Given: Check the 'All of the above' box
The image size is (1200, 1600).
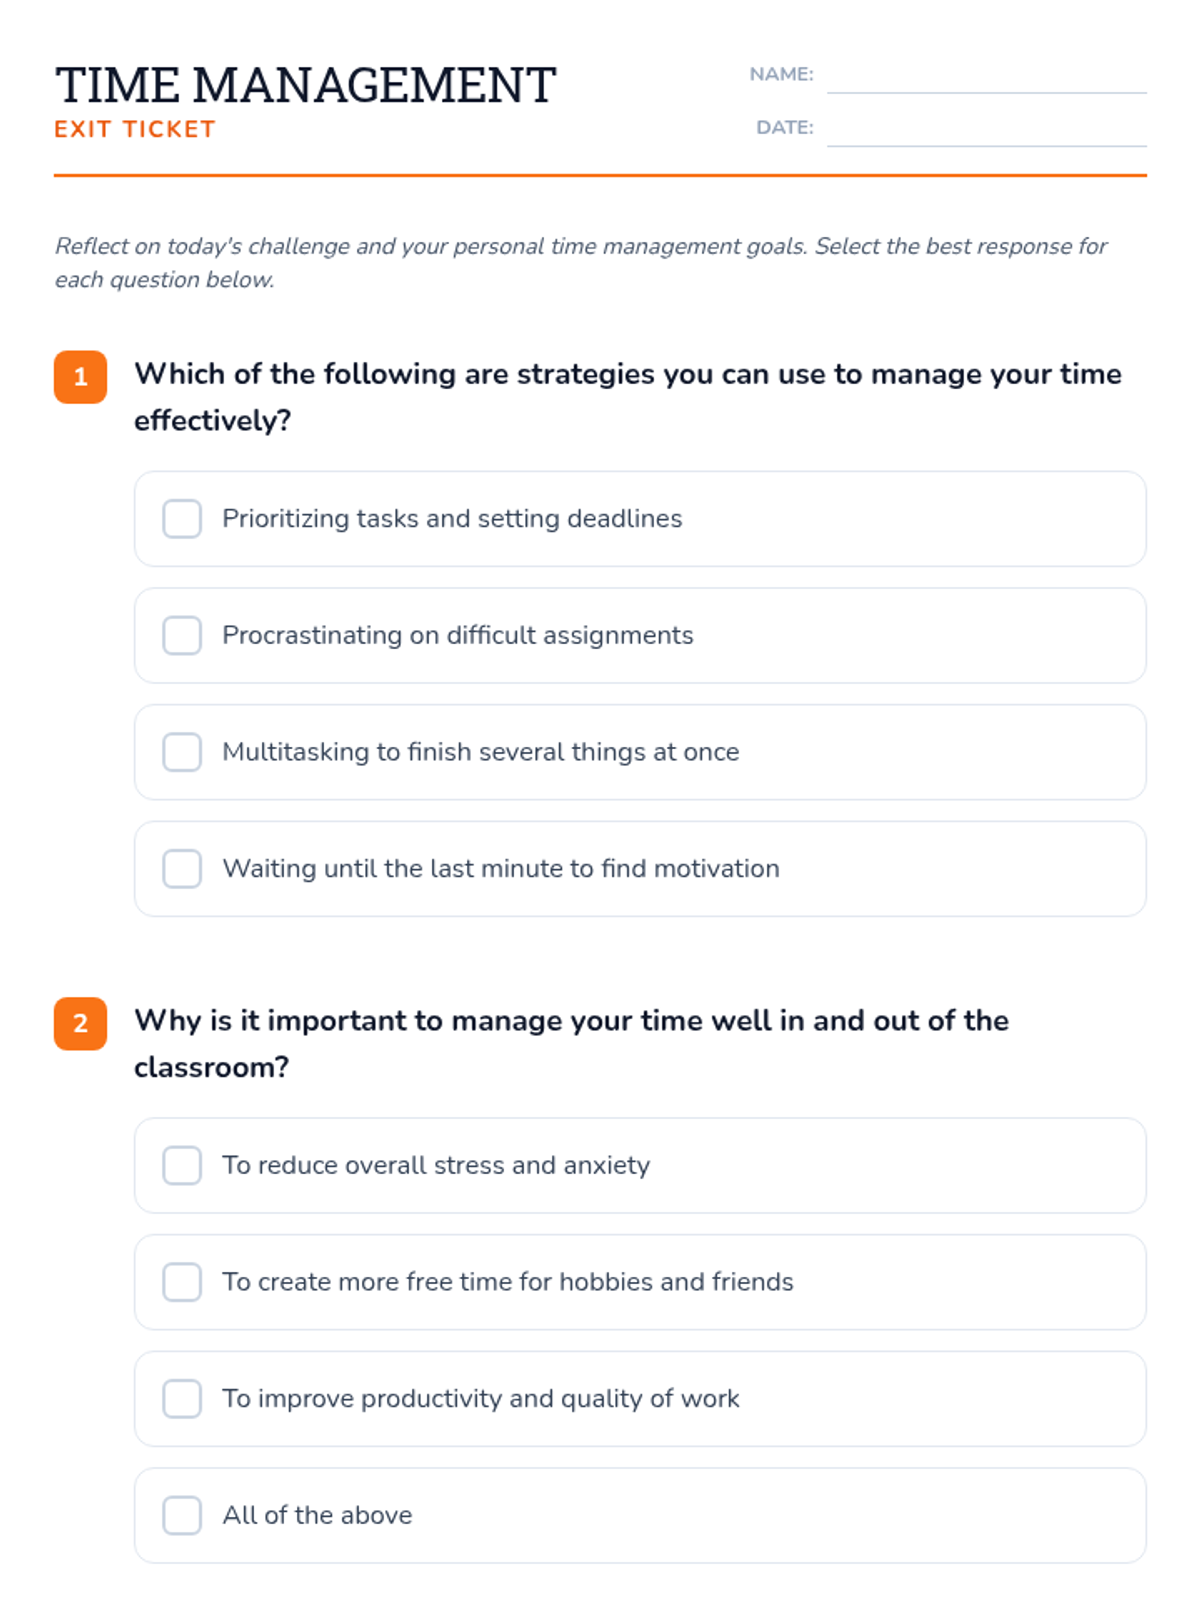Looking at the screenshot, I should click(x=182, y=1516).
